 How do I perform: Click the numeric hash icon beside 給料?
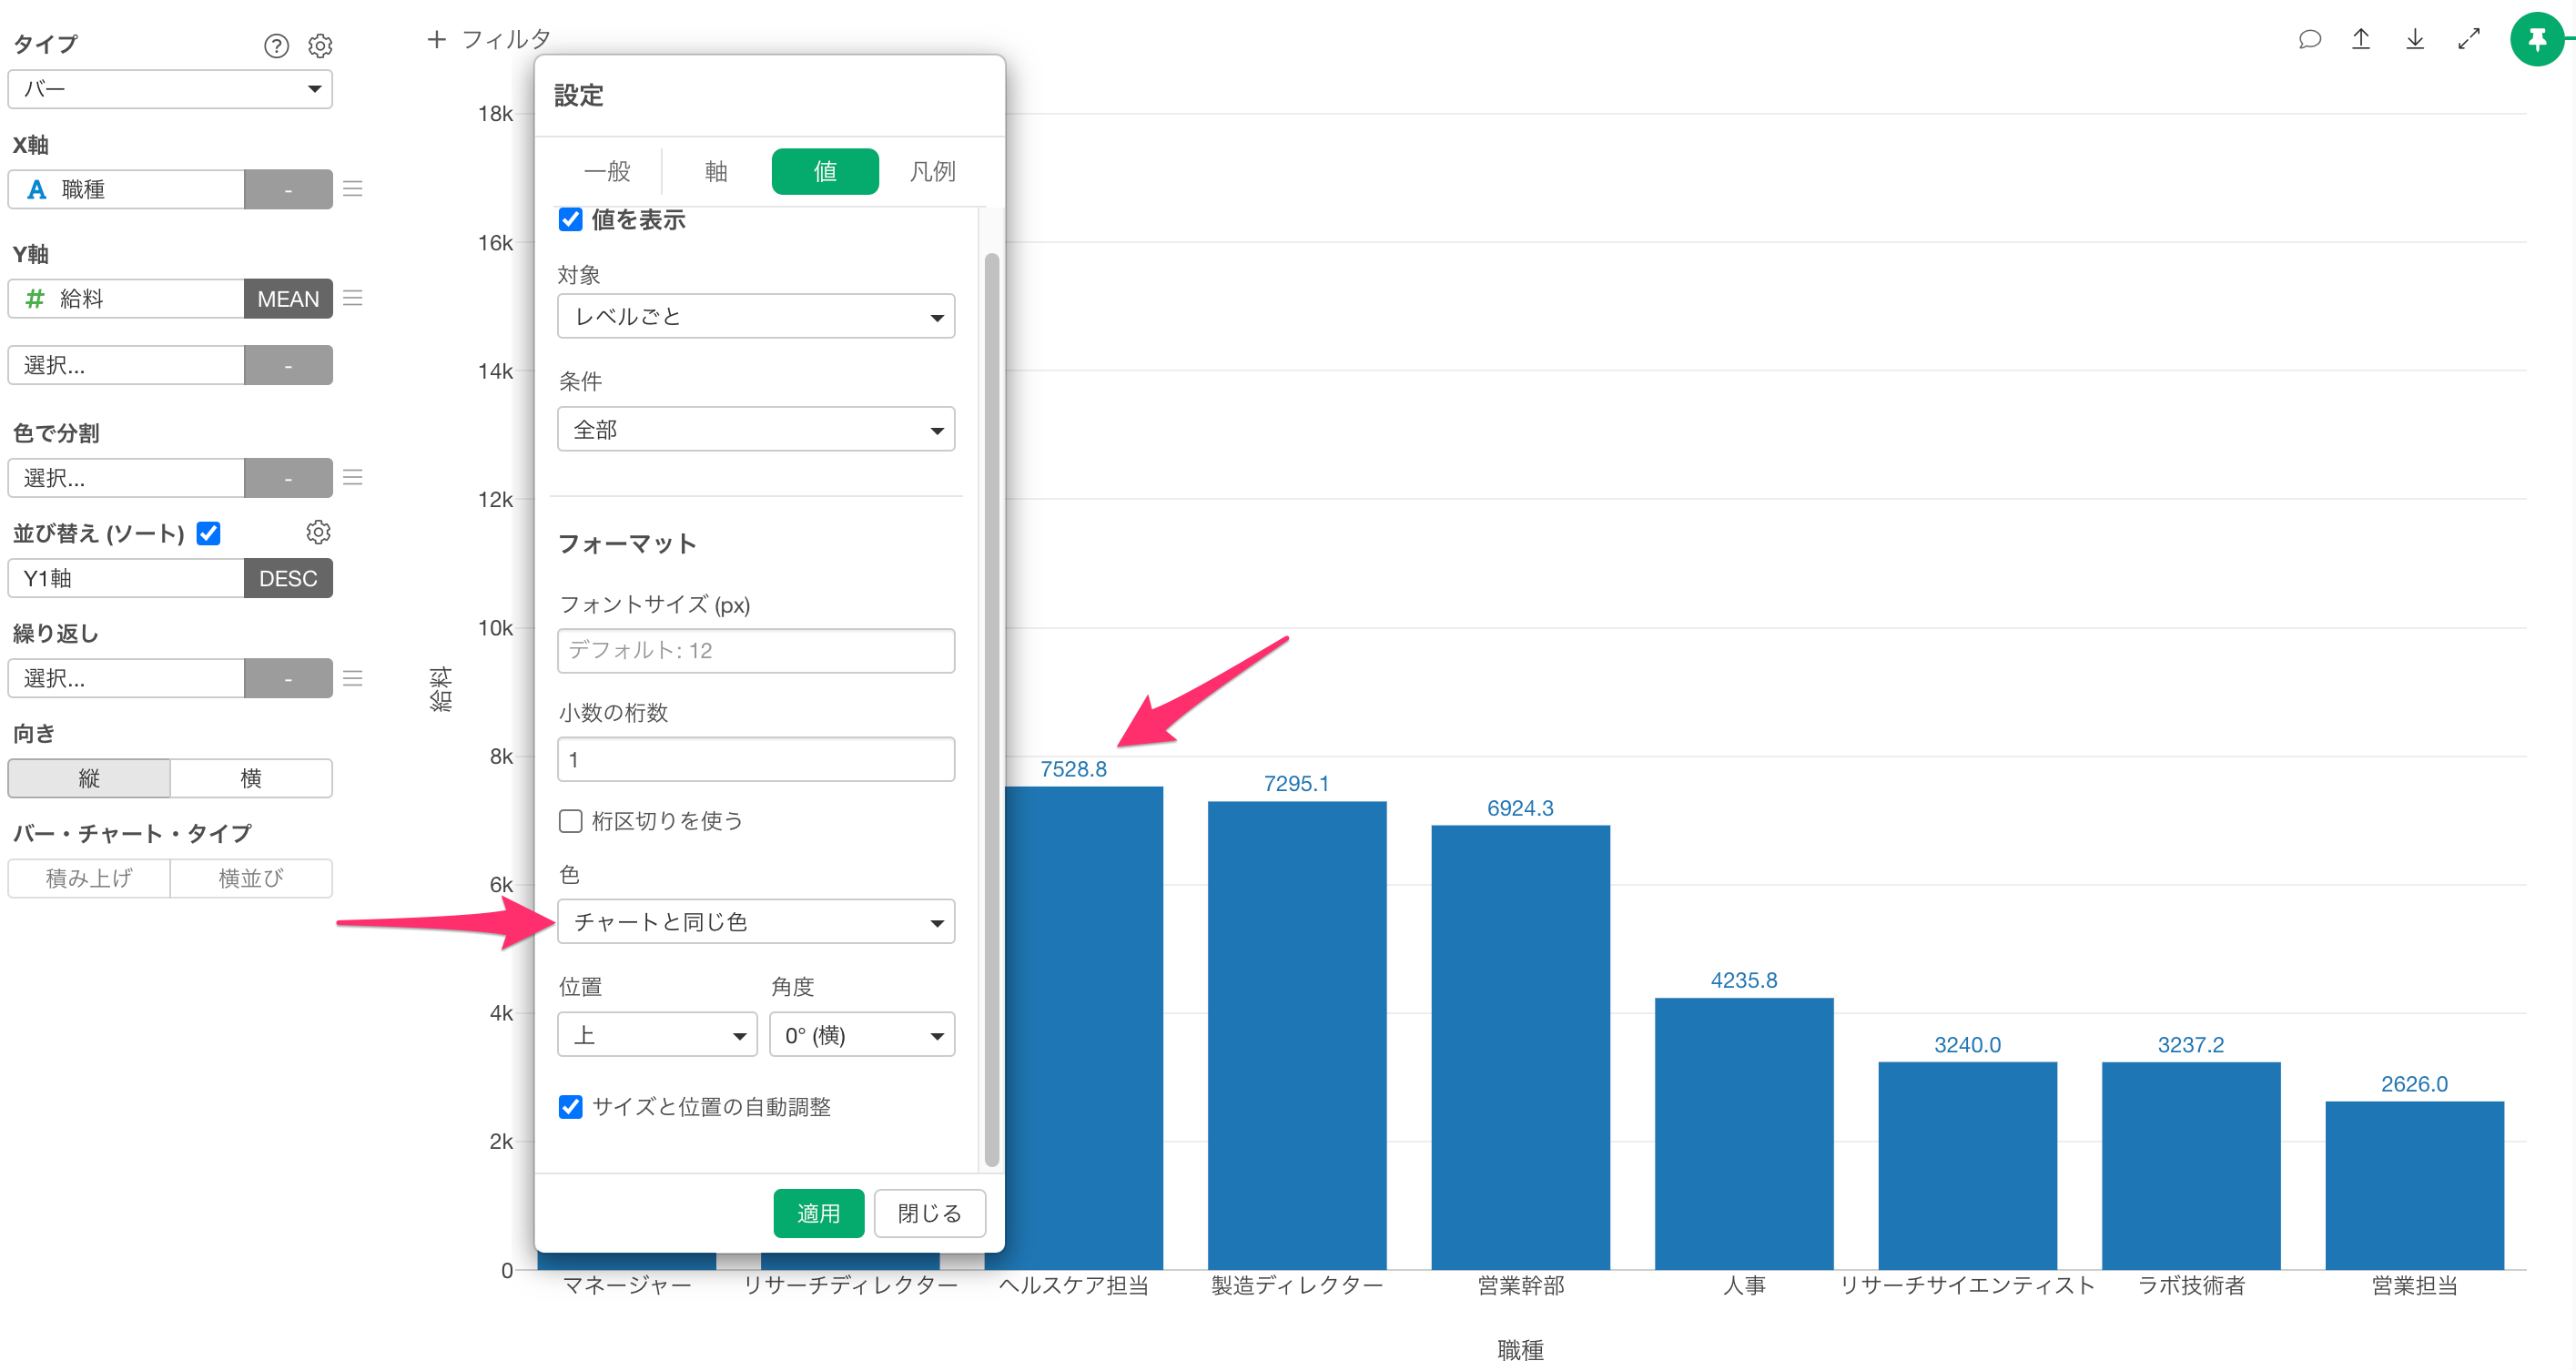(35, 298)
